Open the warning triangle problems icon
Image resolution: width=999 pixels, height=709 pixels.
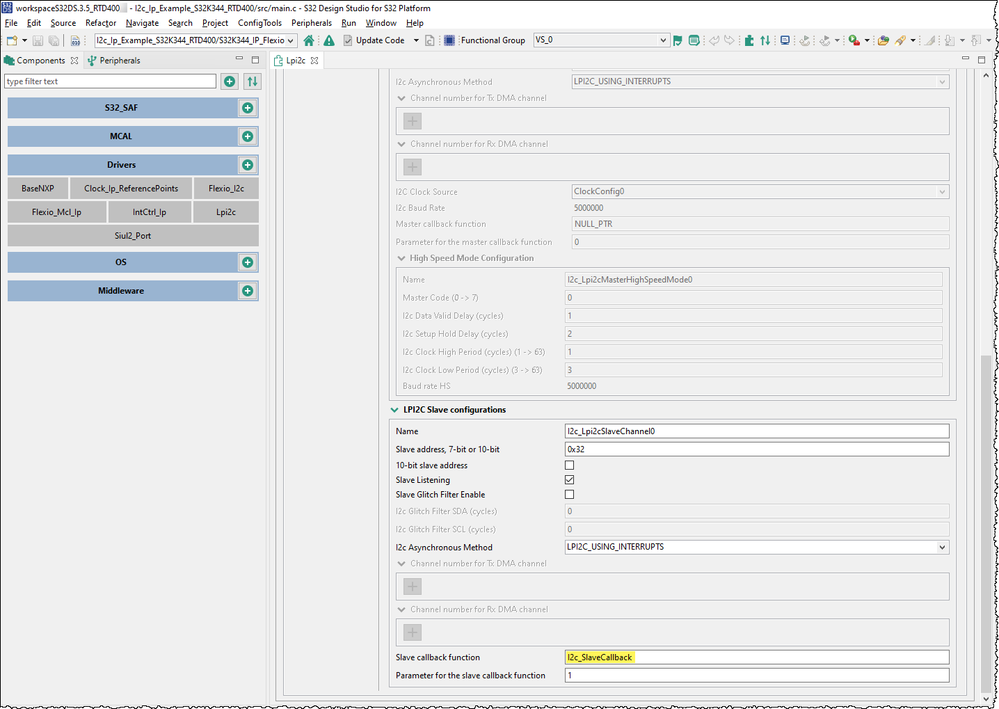coord(329,40)
